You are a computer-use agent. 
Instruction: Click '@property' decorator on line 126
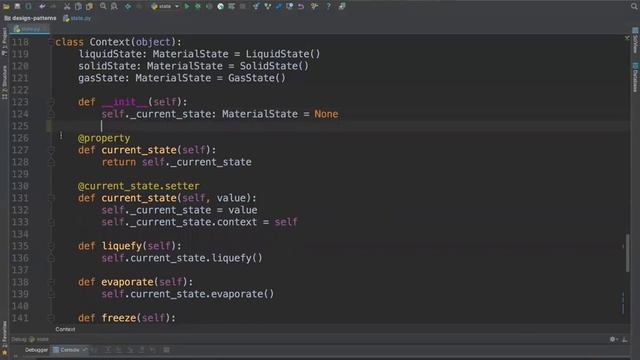pos(104,138)
